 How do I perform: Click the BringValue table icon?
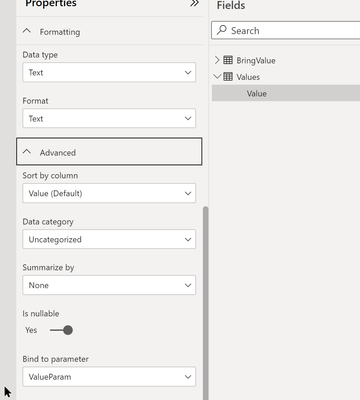(x=228, y=60)
